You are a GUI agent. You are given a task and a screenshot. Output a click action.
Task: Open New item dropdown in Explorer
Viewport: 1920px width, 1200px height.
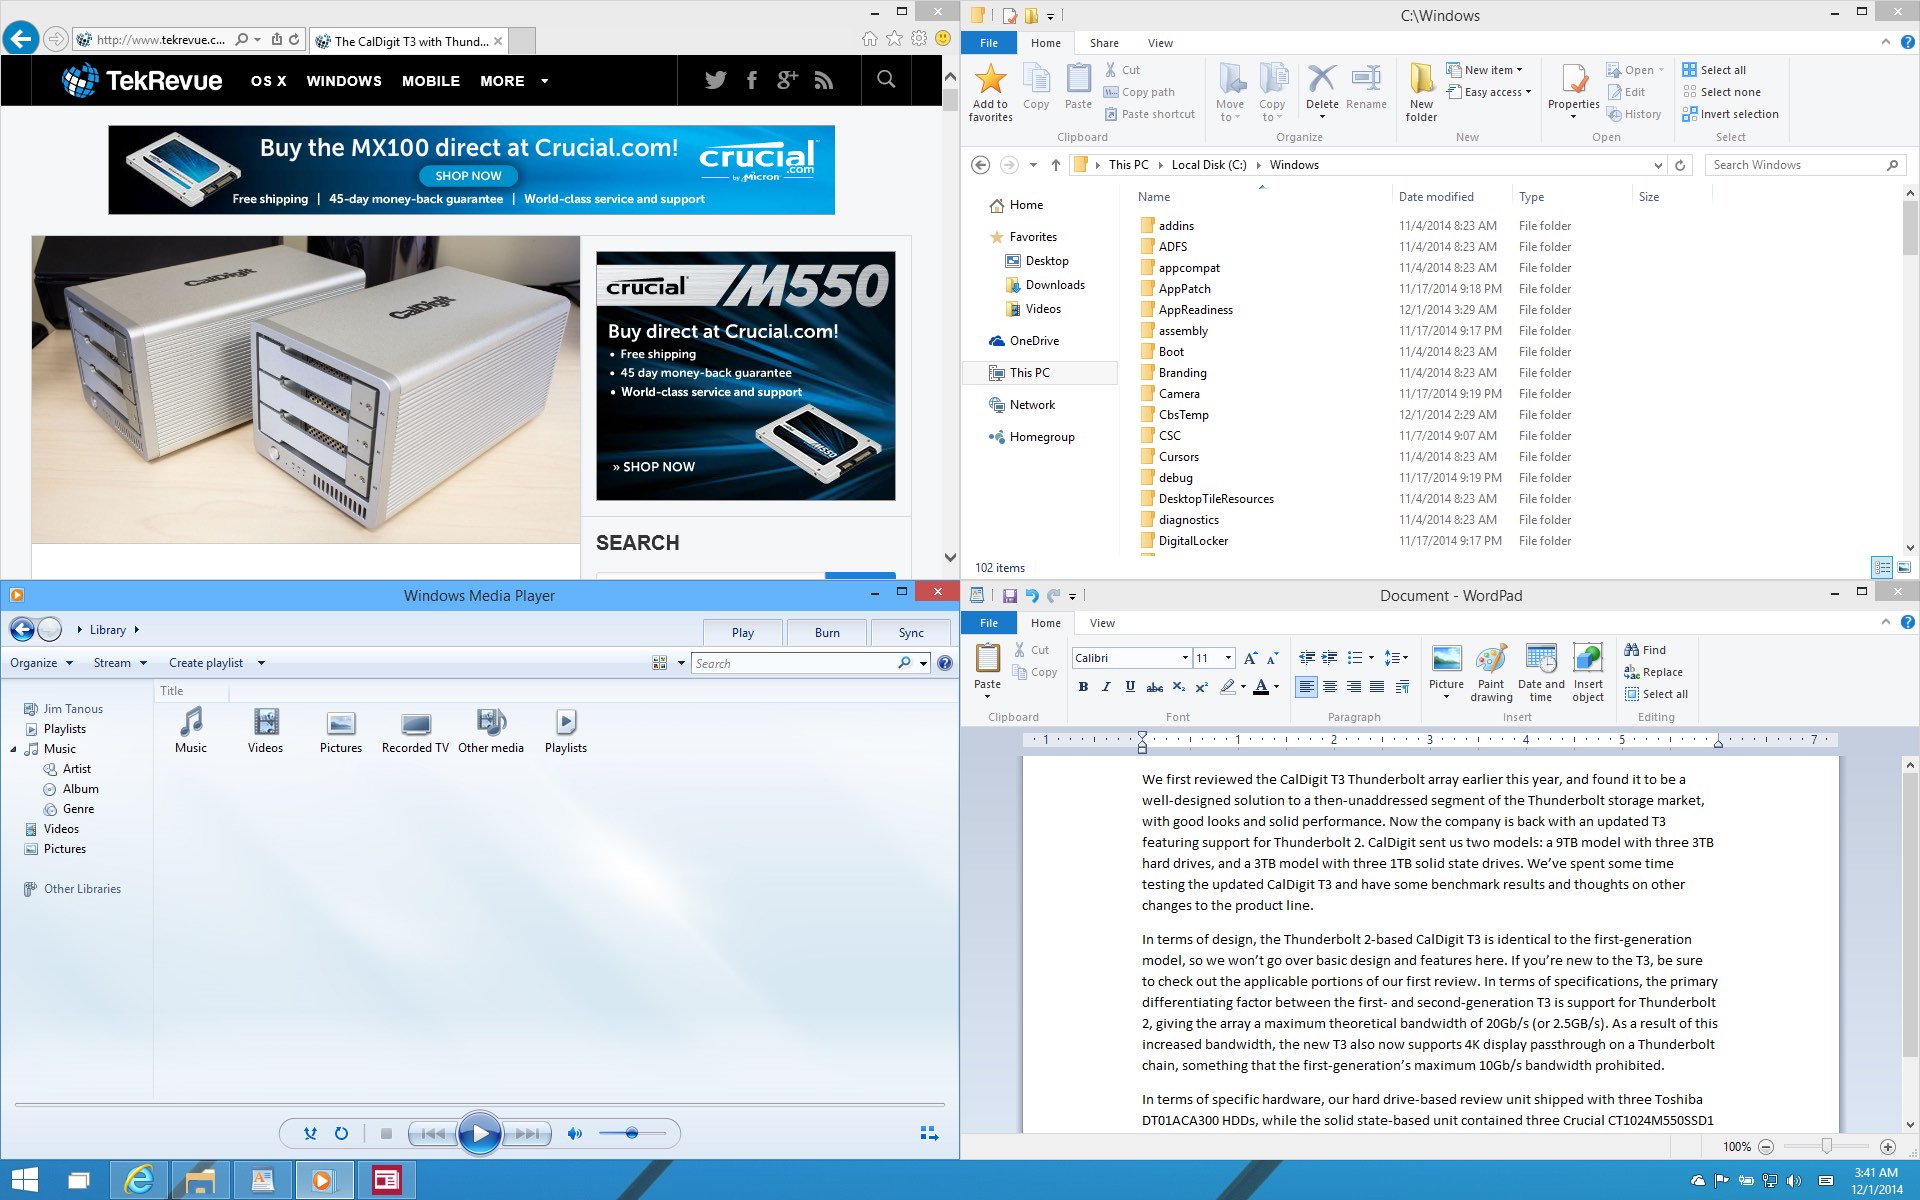point(1484,70)
